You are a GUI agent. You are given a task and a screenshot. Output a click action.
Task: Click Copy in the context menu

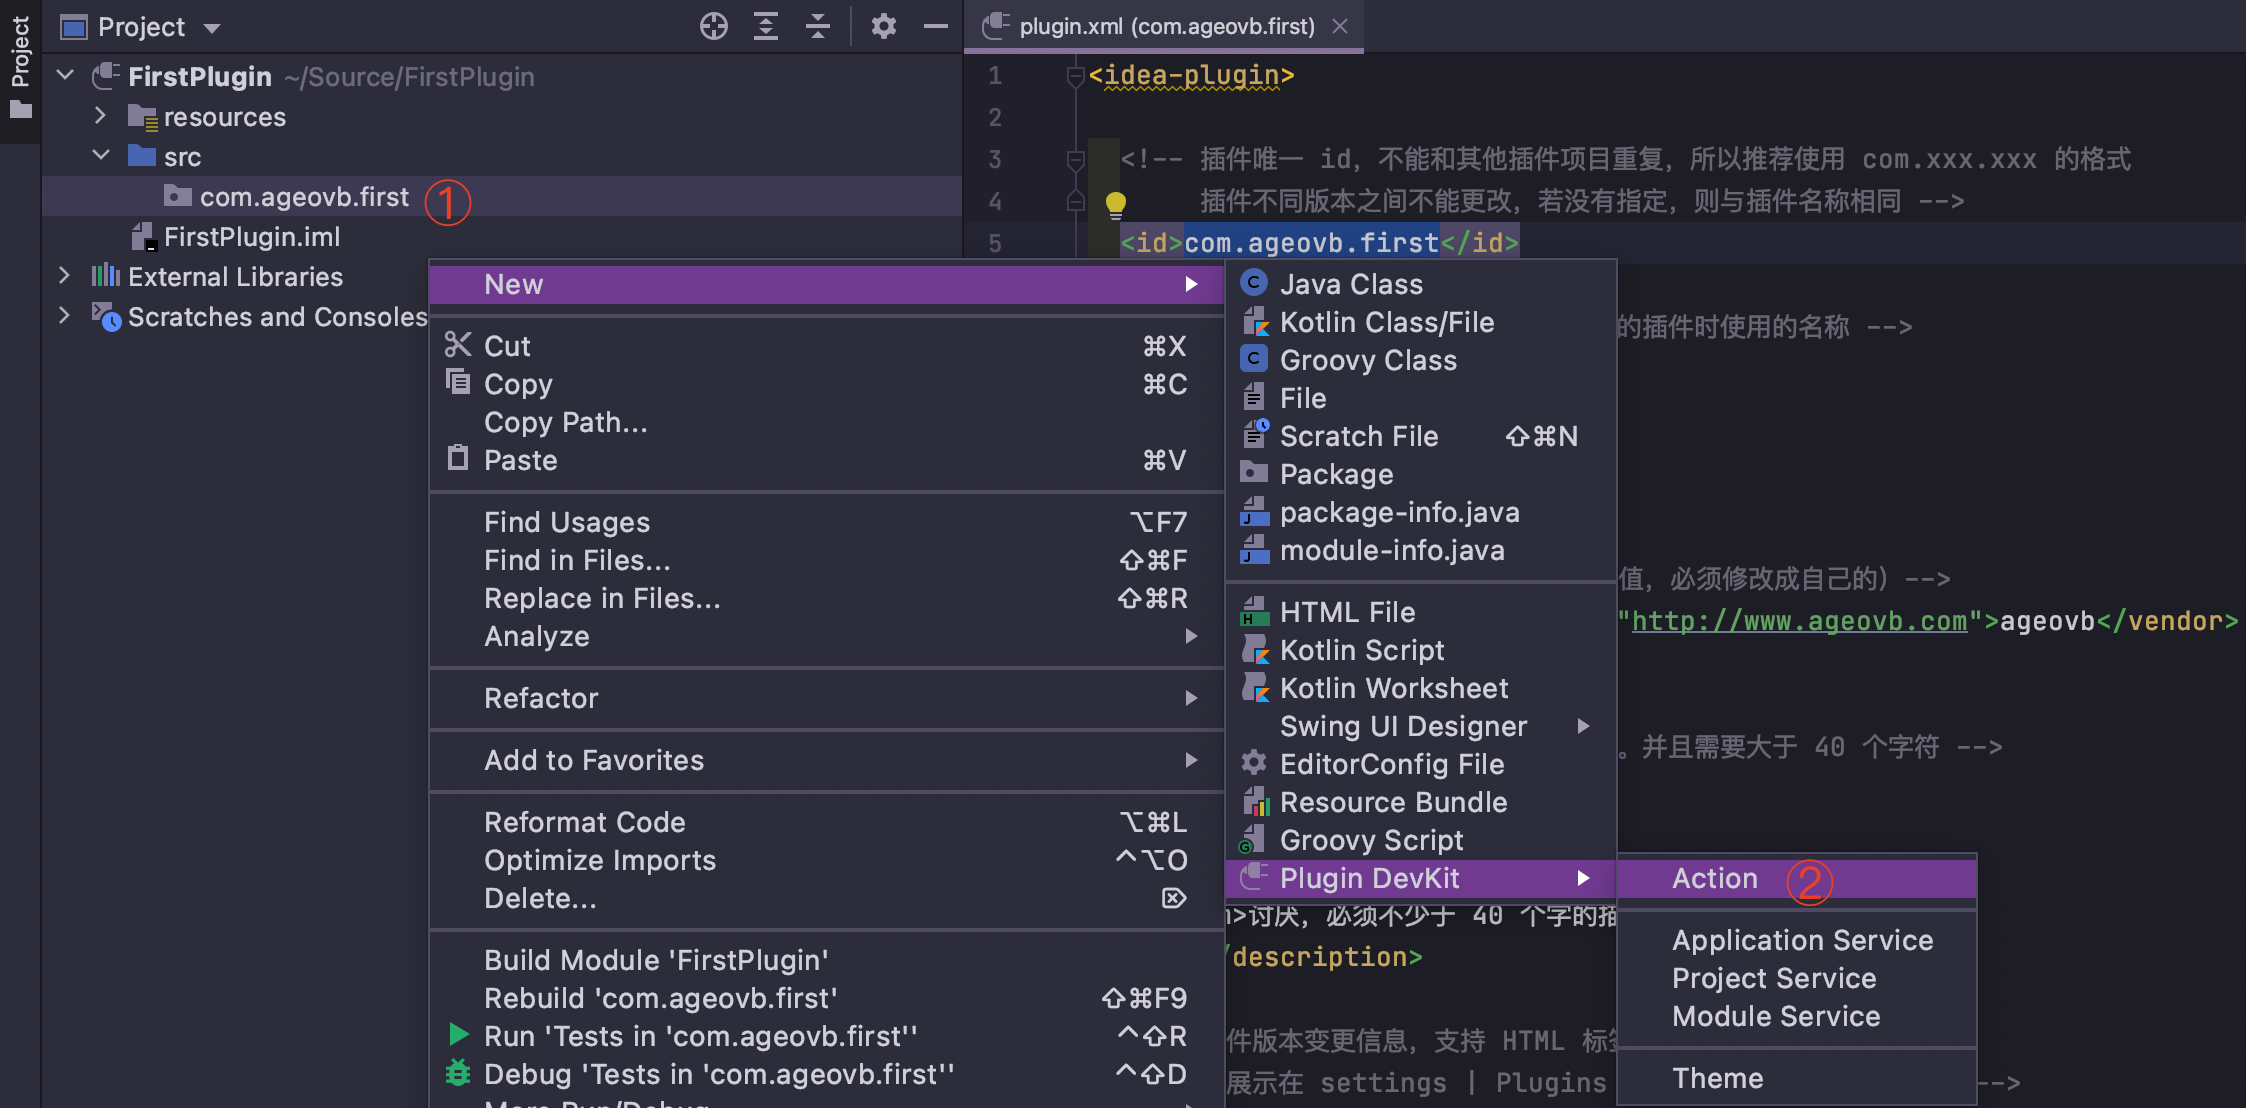click(x=827, y=384)
